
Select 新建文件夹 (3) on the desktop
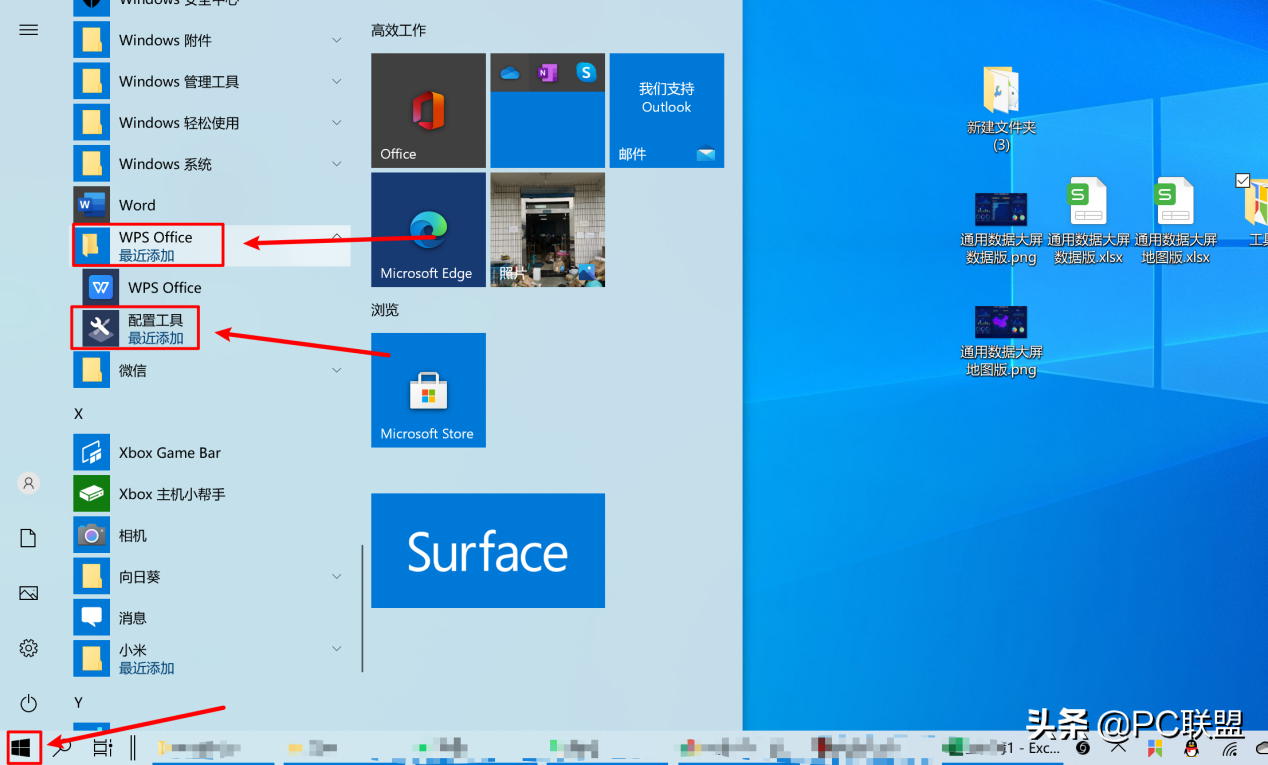point(1001,108)
